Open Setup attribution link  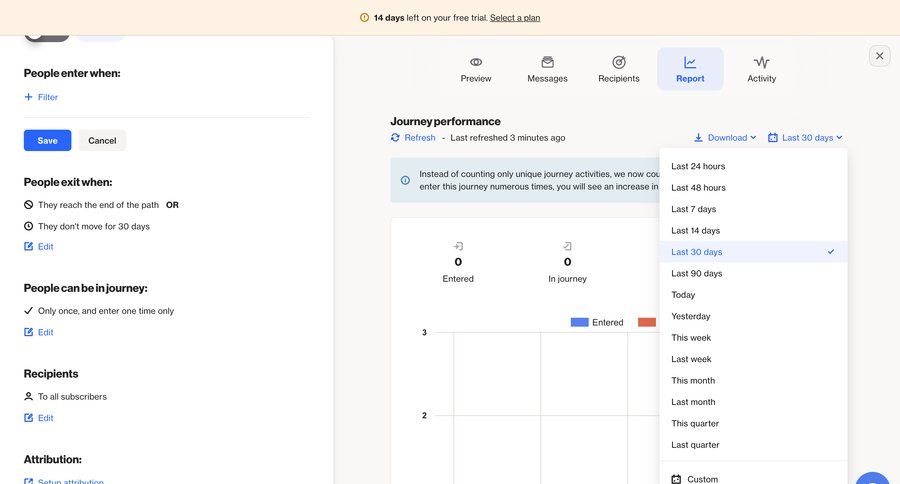[64, 481]
